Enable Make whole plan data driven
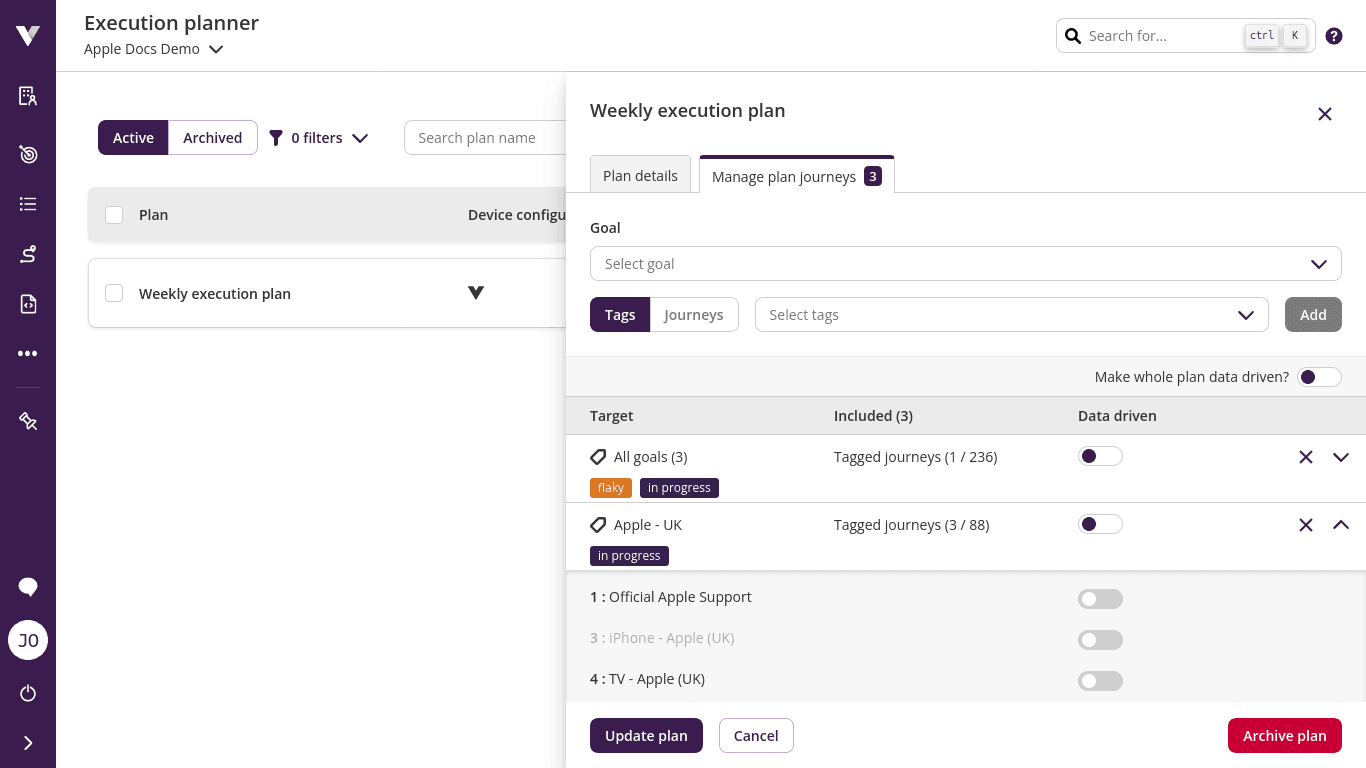Viewport: 1366px width, 768px height. (x=1319, y=376)
